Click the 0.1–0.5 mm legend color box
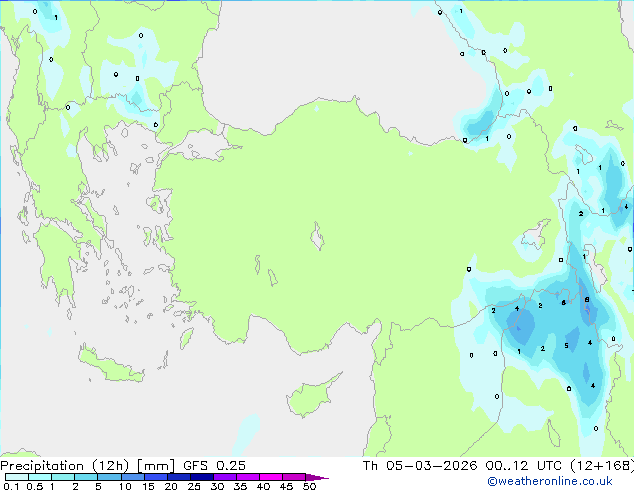Screen dimensions: 634x490 point(17,477)
